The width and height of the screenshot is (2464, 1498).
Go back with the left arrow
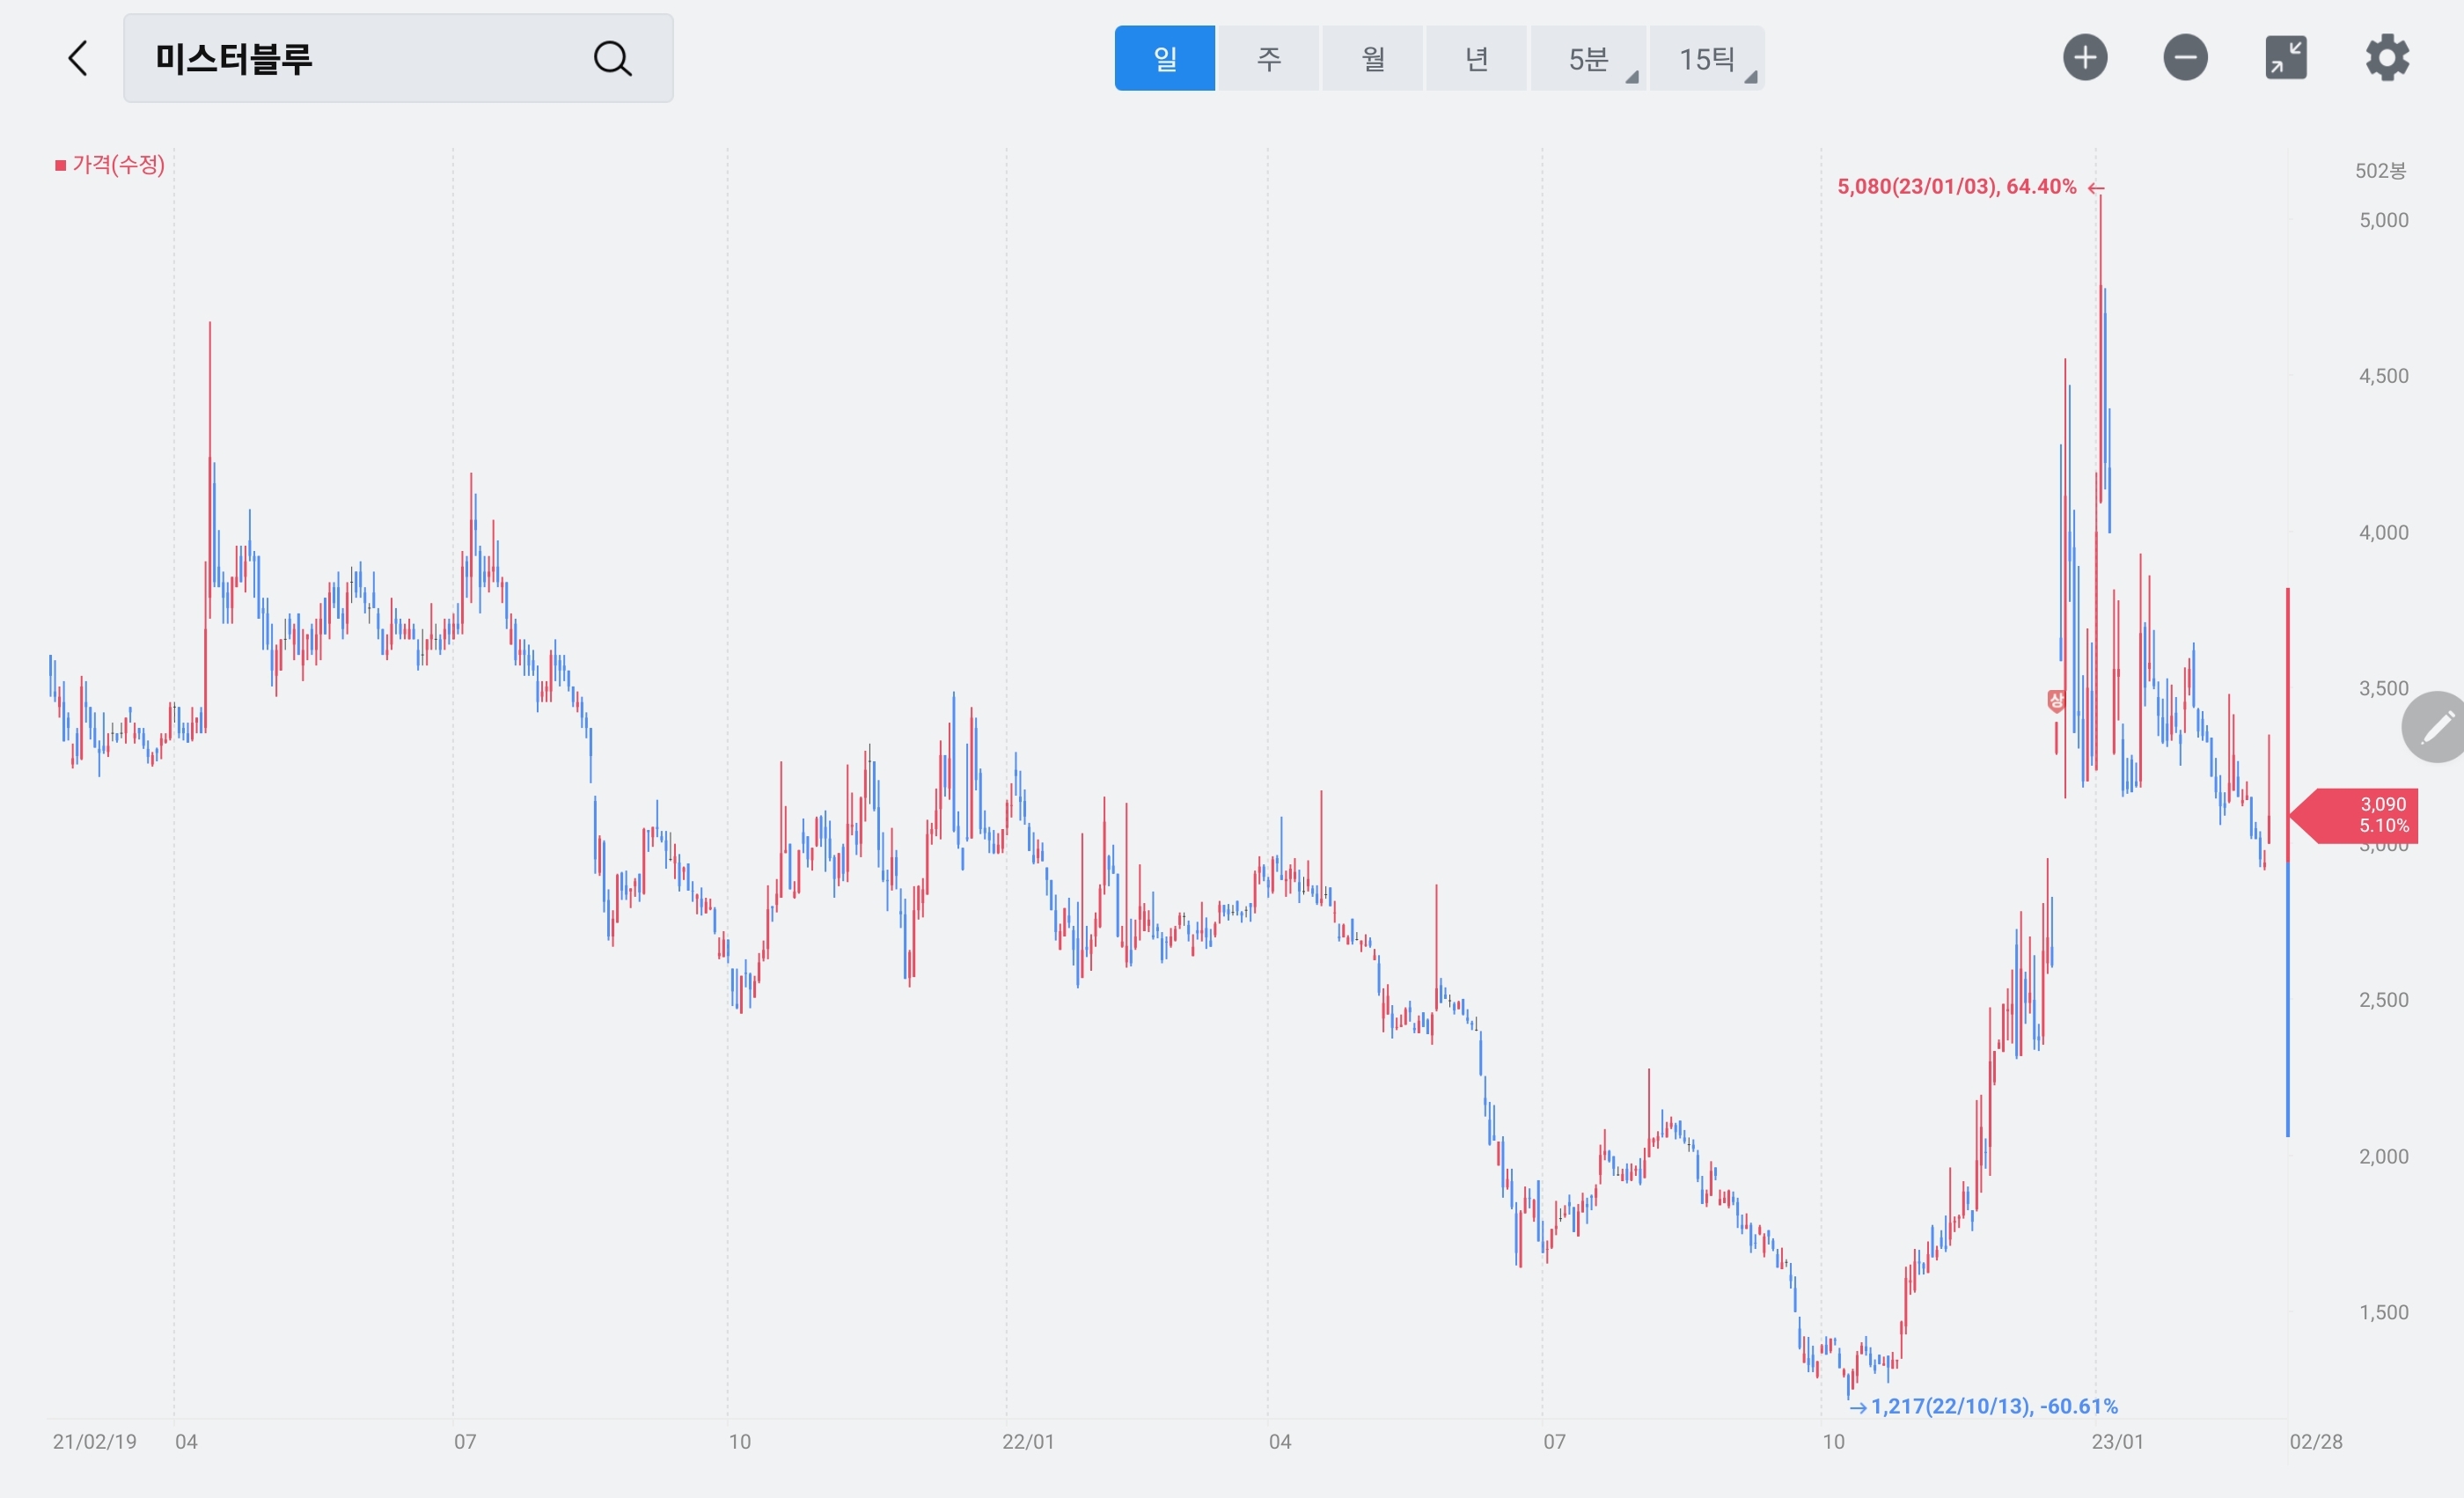(78, 58)
